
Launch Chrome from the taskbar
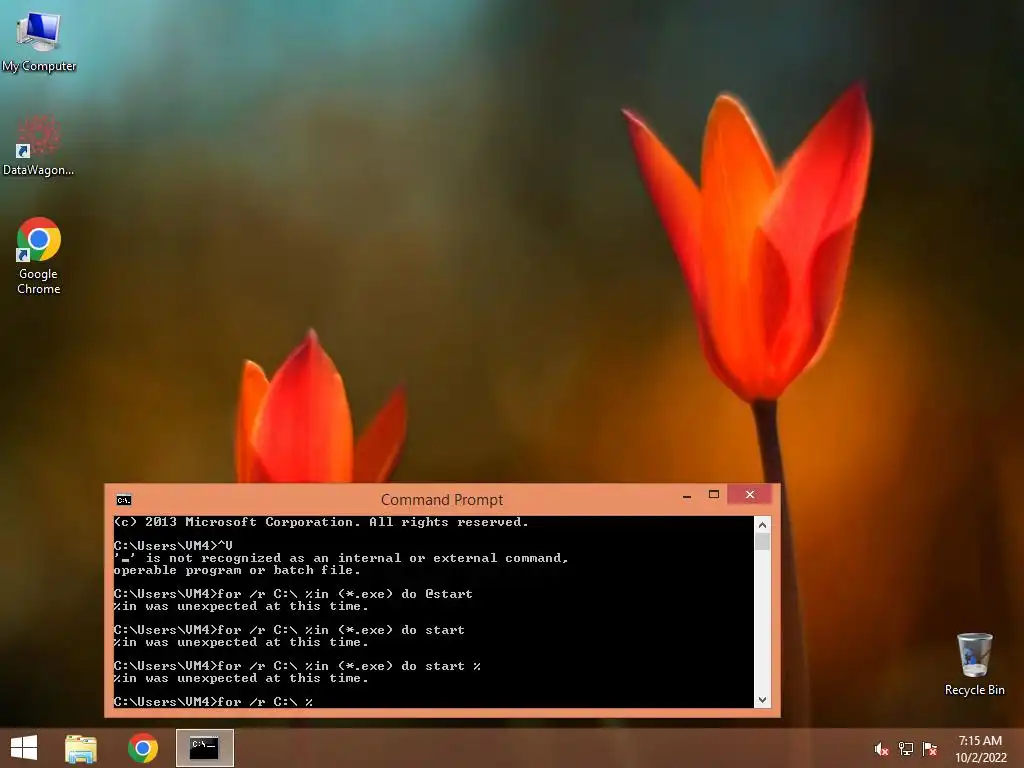143,748
